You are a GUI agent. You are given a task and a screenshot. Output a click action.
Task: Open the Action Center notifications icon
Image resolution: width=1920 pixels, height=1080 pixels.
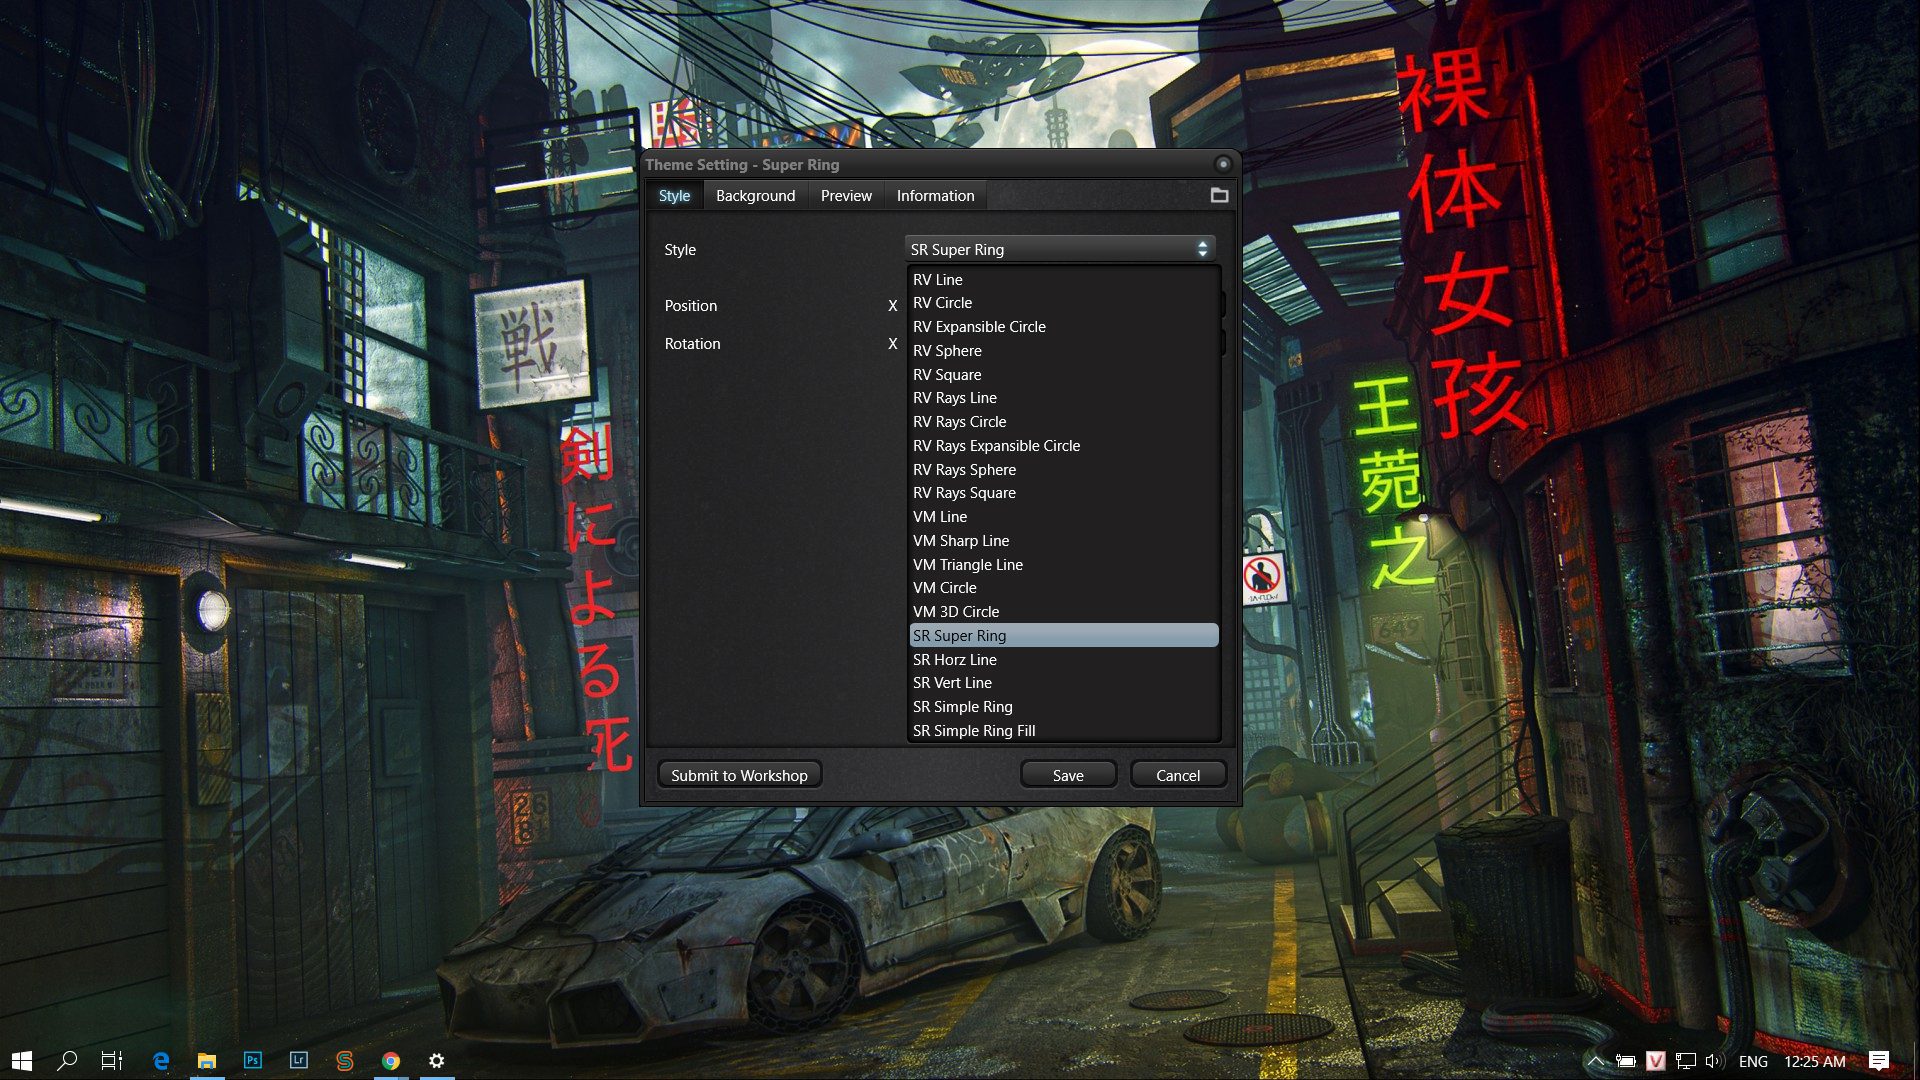(1879, 1061)
